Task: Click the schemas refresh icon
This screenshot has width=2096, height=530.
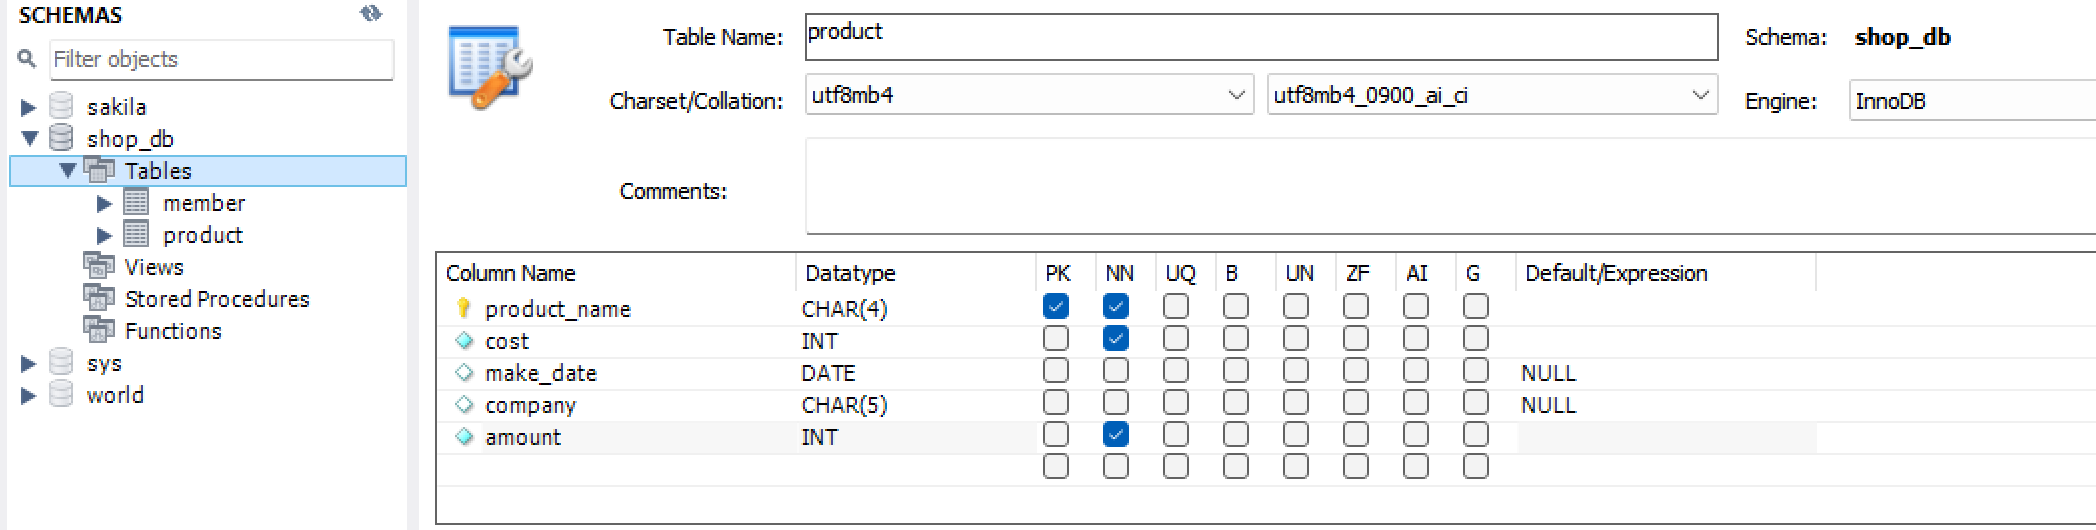Action: click(371, 13)
